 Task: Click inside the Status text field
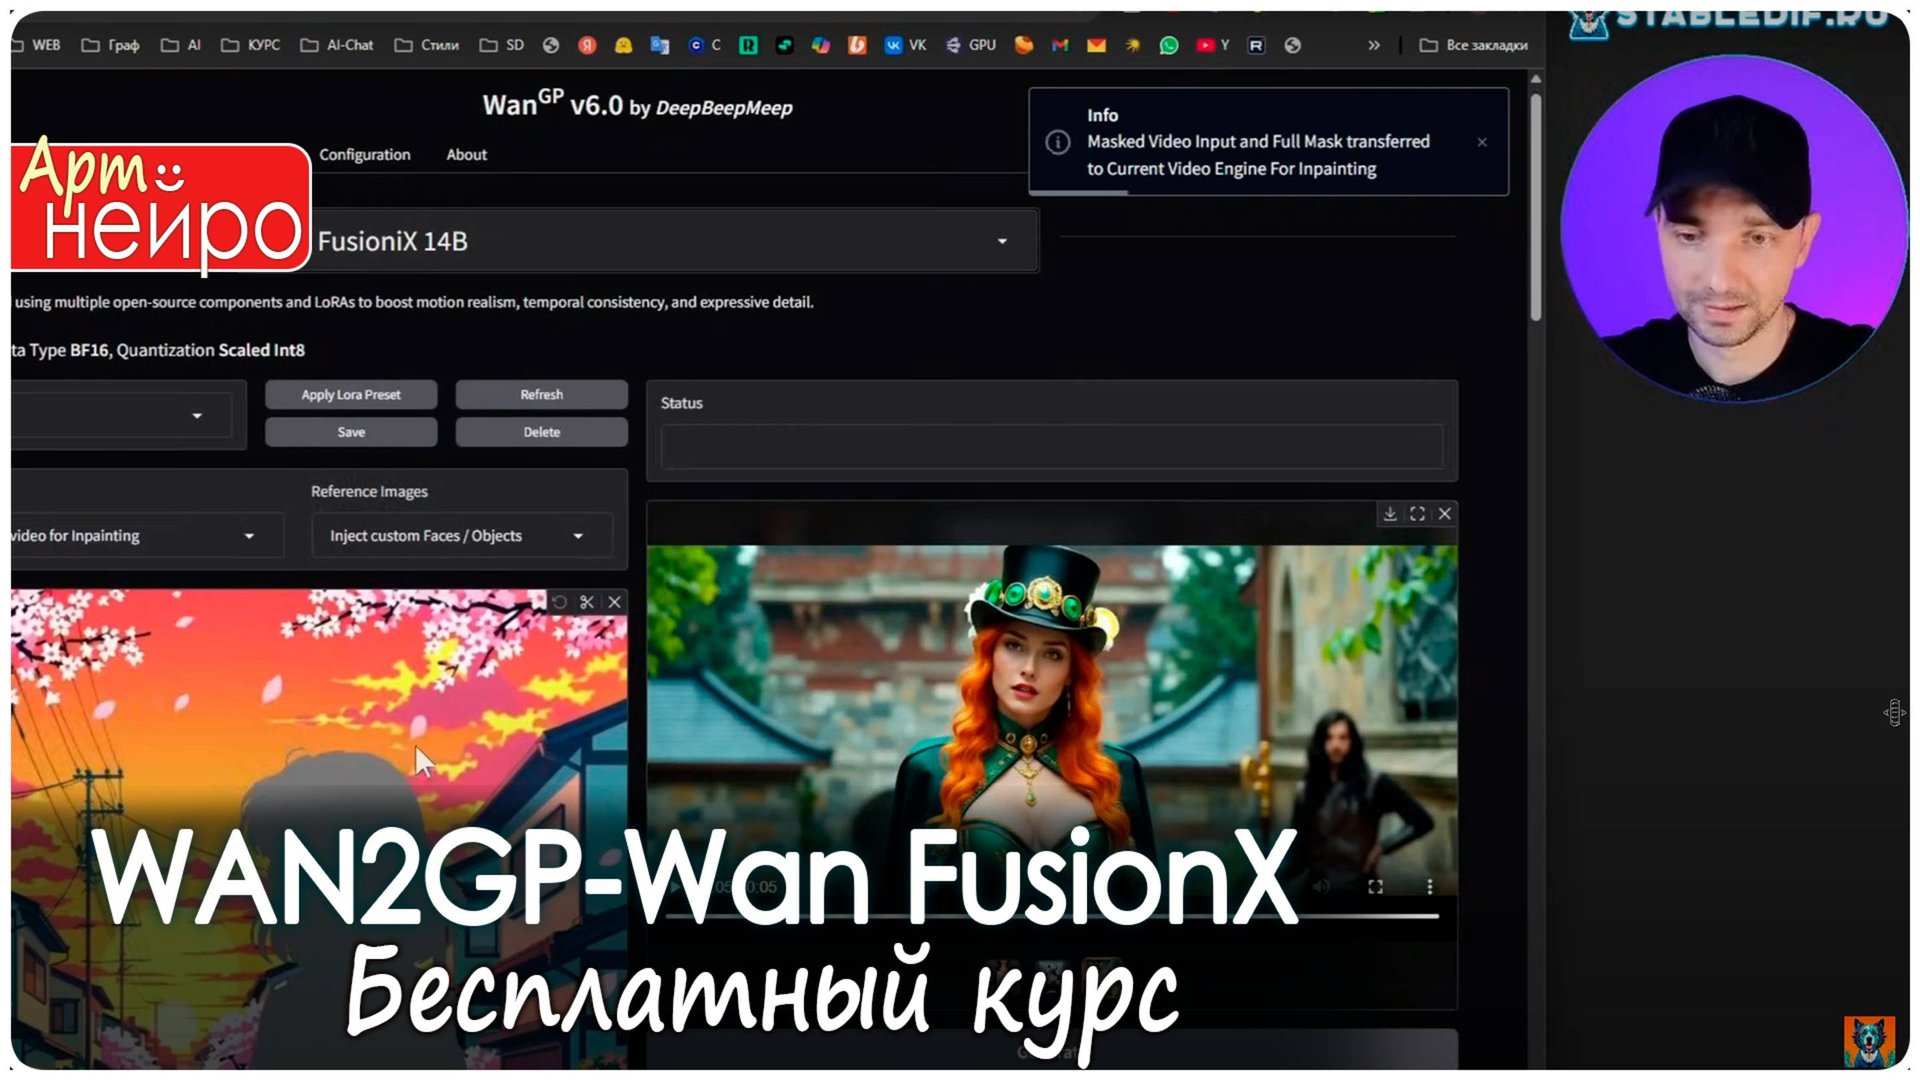point(1051,447)
